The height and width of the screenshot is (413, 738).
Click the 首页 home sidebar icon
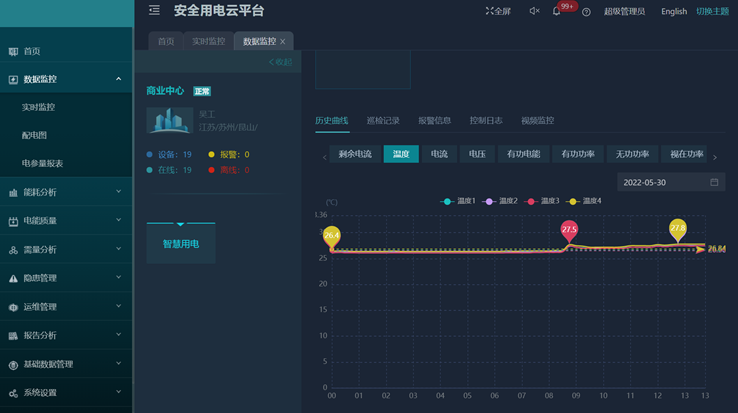click(13, 51)
